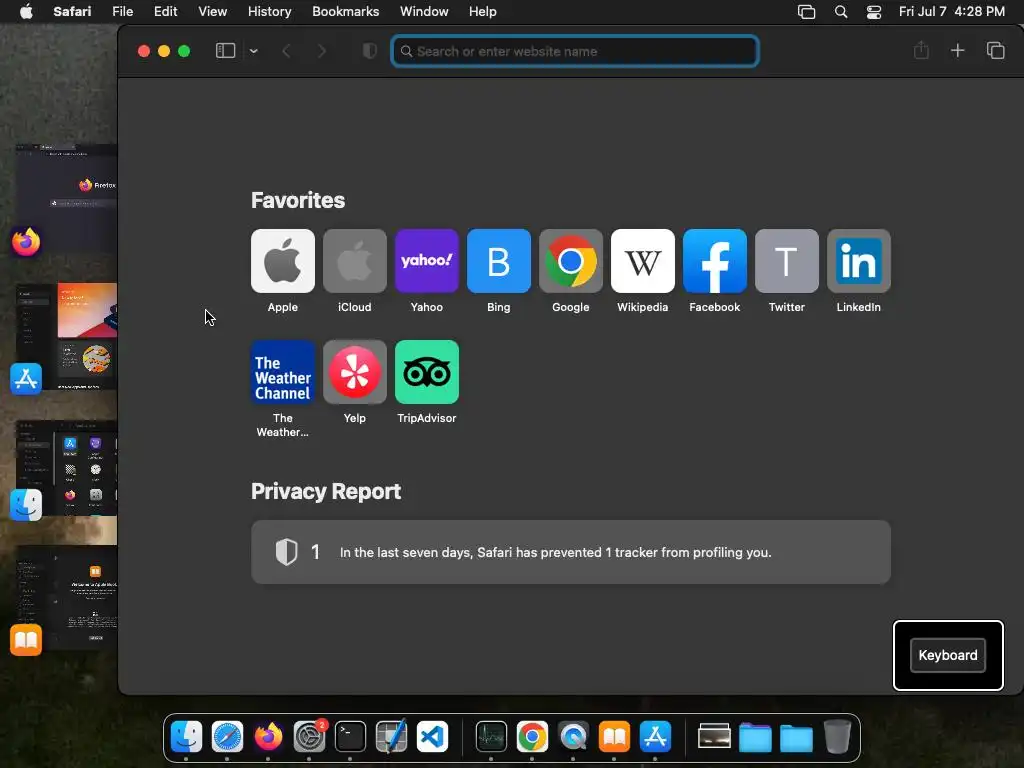Open Safari from the Dock
This screenshot has height=768, width=1024.
coord(227,737)
